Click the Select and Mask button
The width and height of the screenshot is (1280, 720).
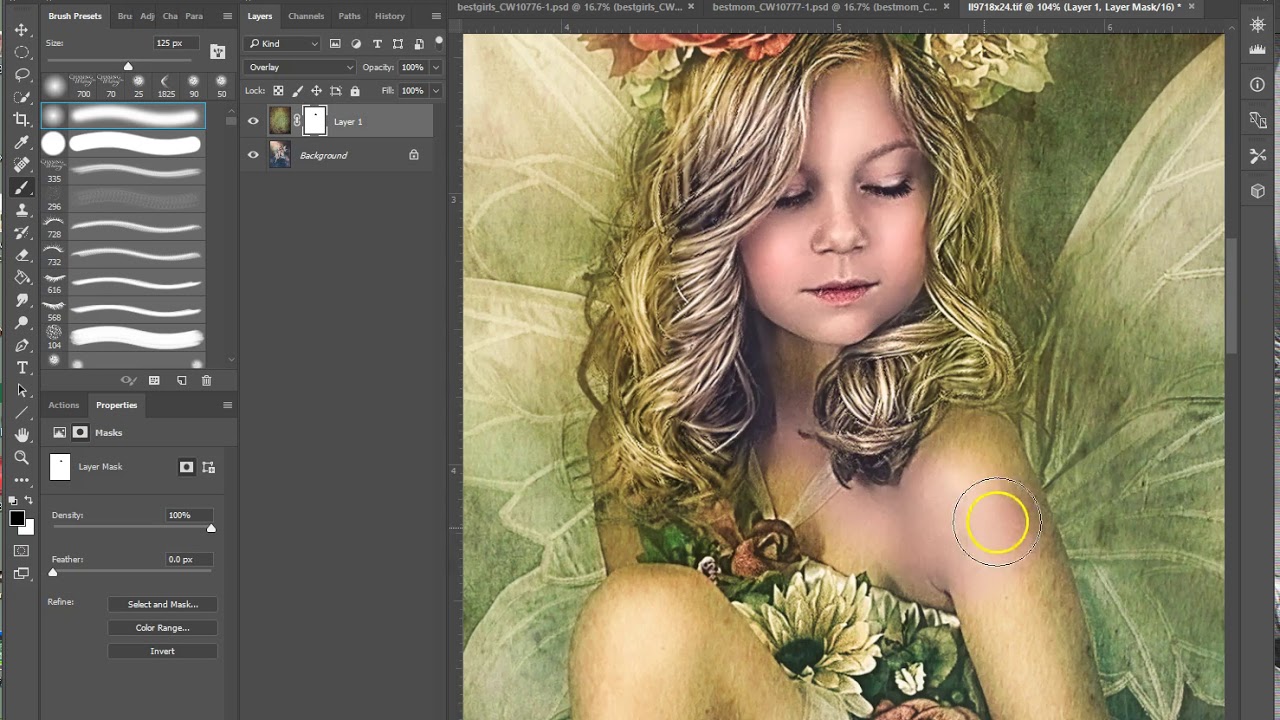click(x=163, y=604)
